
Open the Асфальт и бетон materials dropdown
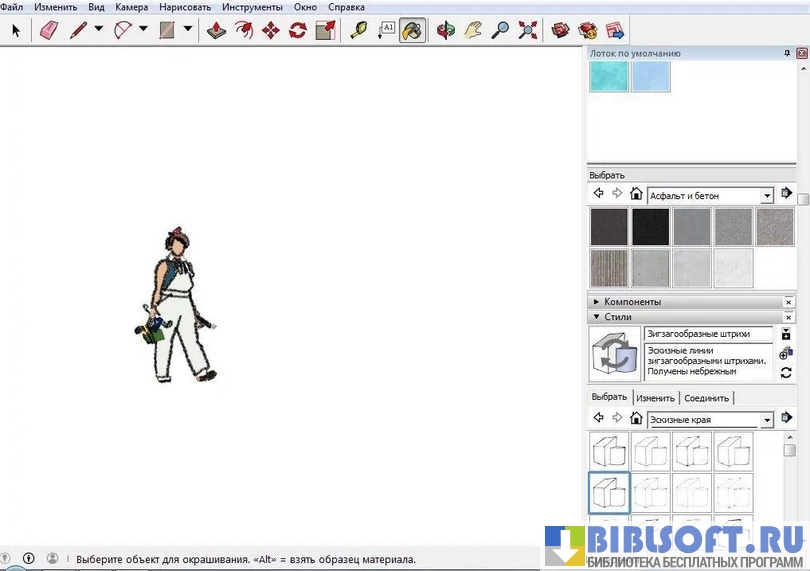tap(767, 195)
